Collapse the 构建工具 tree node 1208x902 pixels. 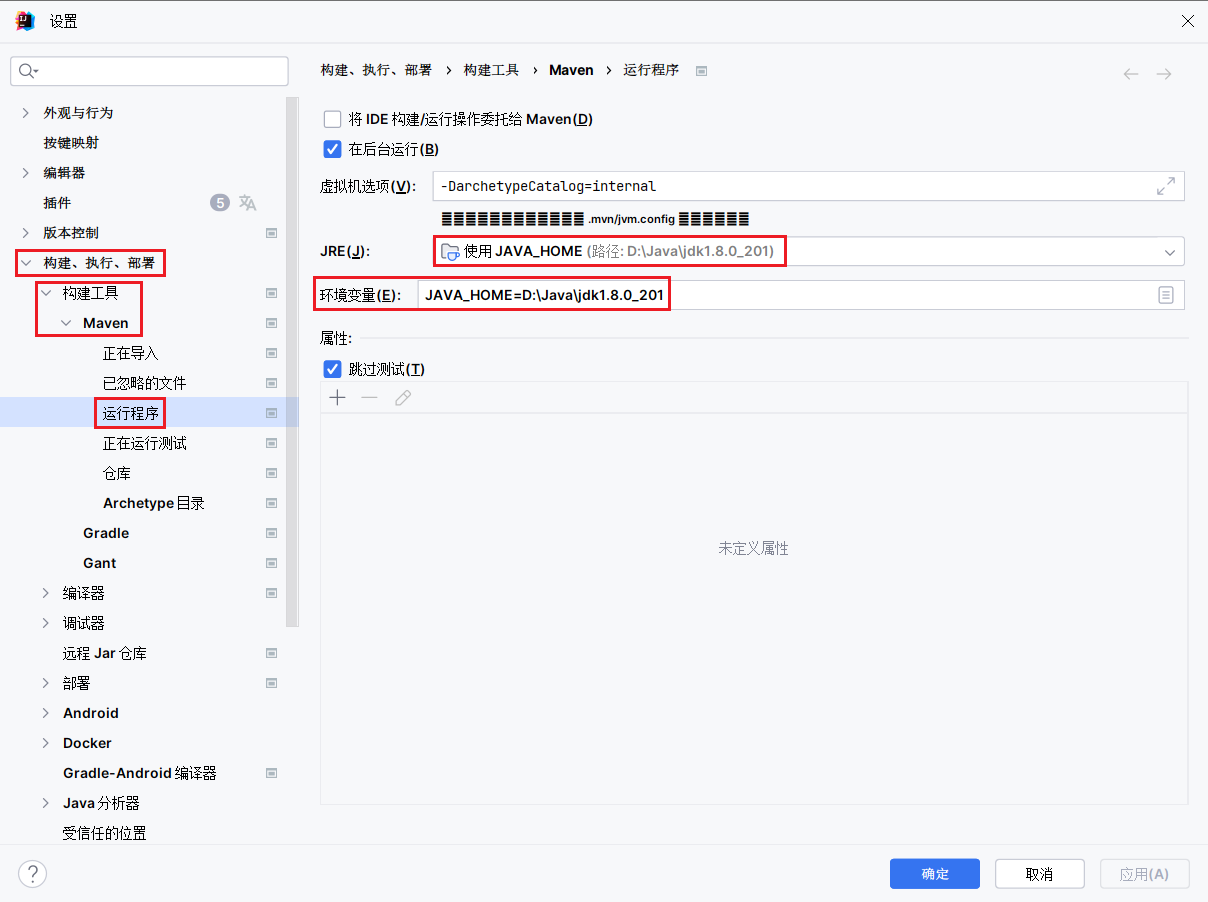coord(45,293)
